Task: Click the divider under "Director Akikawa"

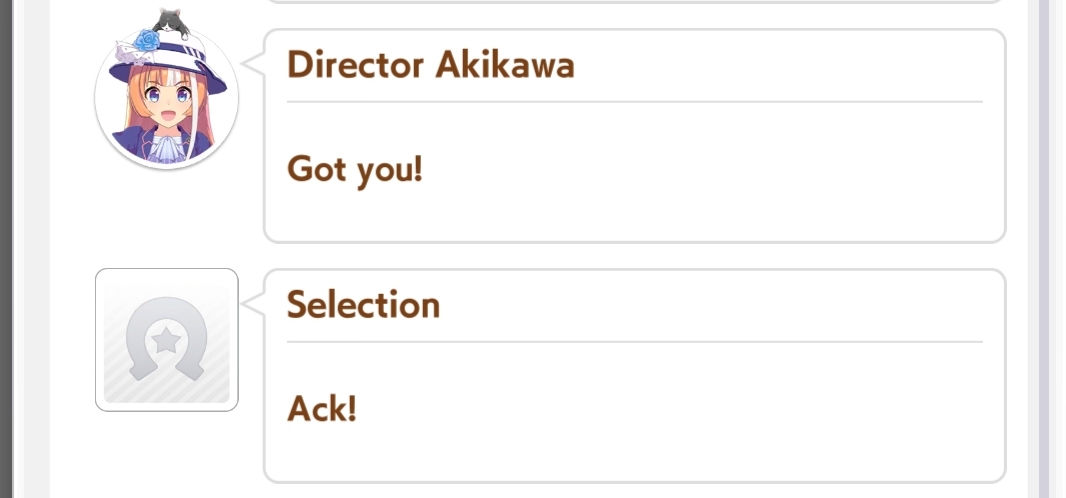Action: pyautogui.click(x=635, y=102)
